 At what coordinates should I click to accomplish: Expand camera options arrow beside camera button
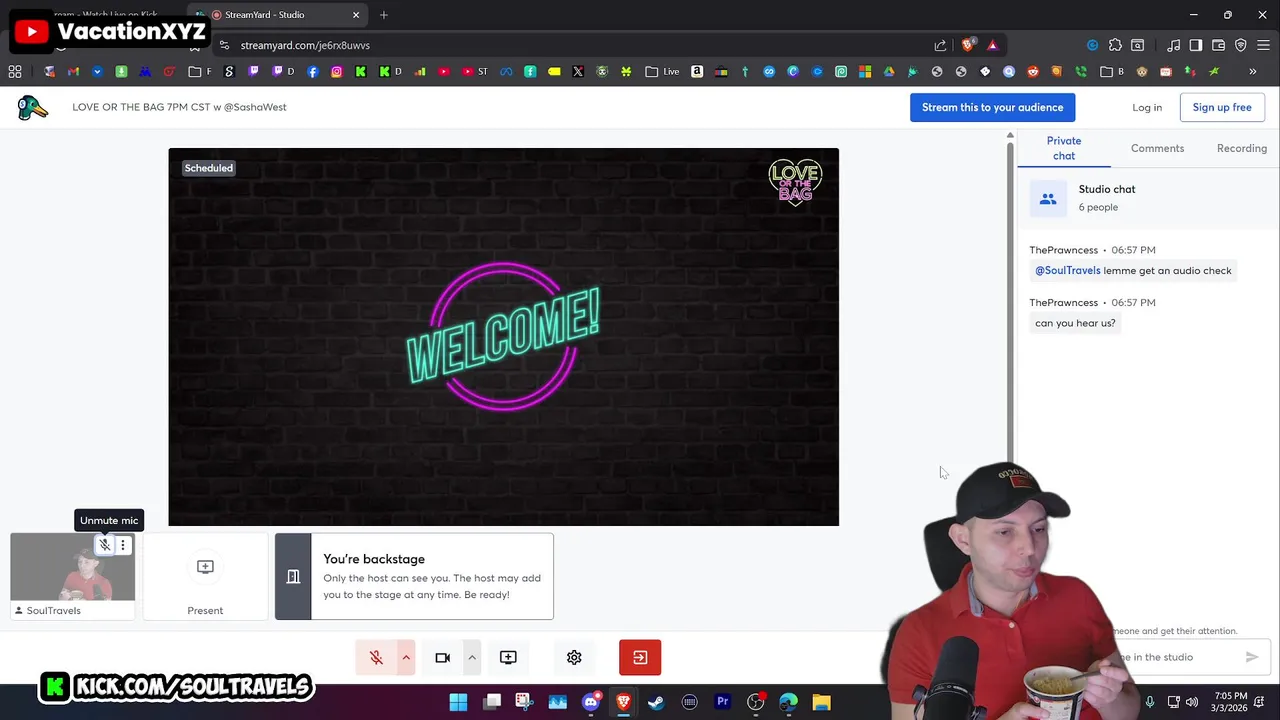tap(472, 657)
